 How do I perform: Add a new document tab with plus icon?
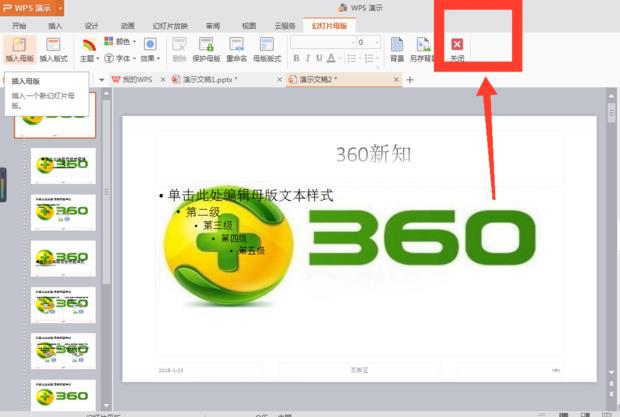click(x=410, y=80)
